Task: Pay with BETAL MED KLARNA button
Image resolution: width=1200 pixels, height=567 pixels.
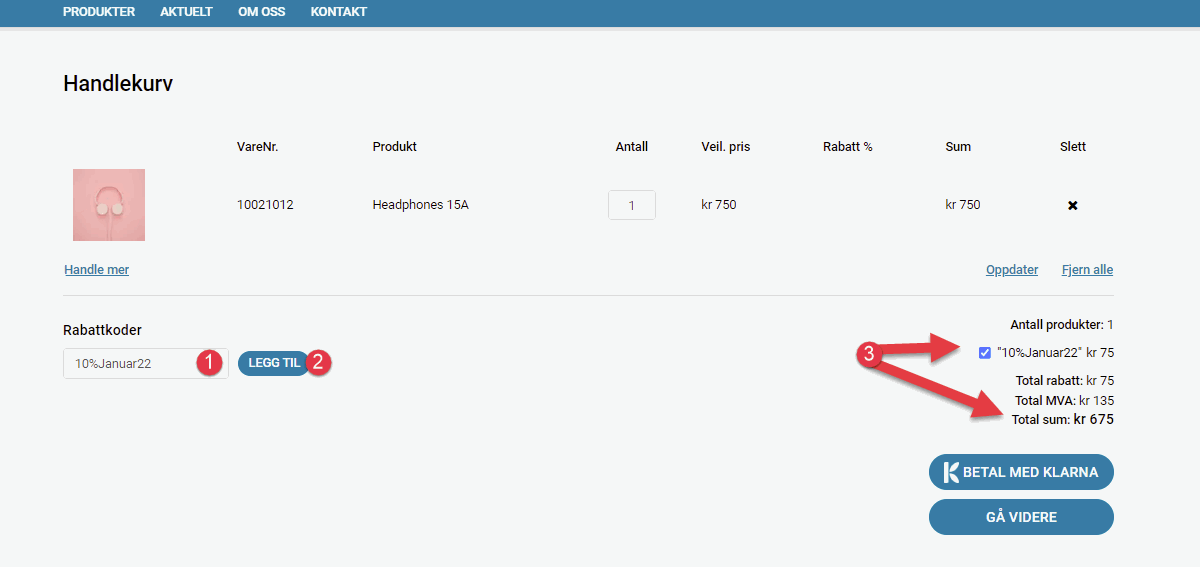Action: [x=1021, y=472]
